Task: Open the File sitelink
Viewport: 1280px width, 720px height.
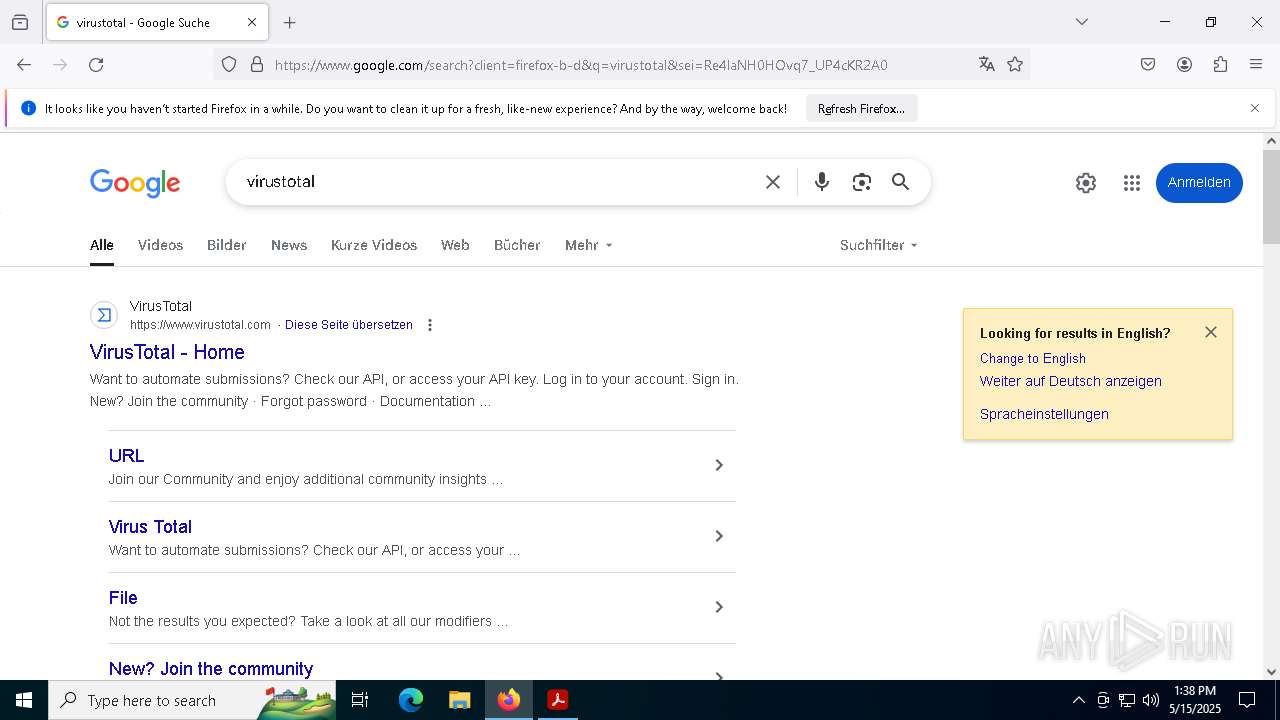Action: (x=123, y=598)
